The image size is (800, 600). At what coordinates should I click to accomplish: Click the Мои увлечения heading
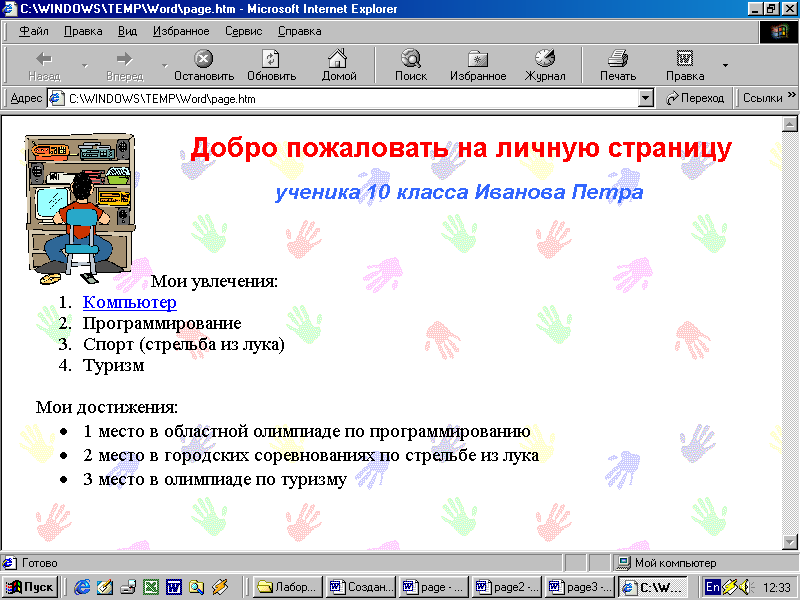[x=214, y=281]
